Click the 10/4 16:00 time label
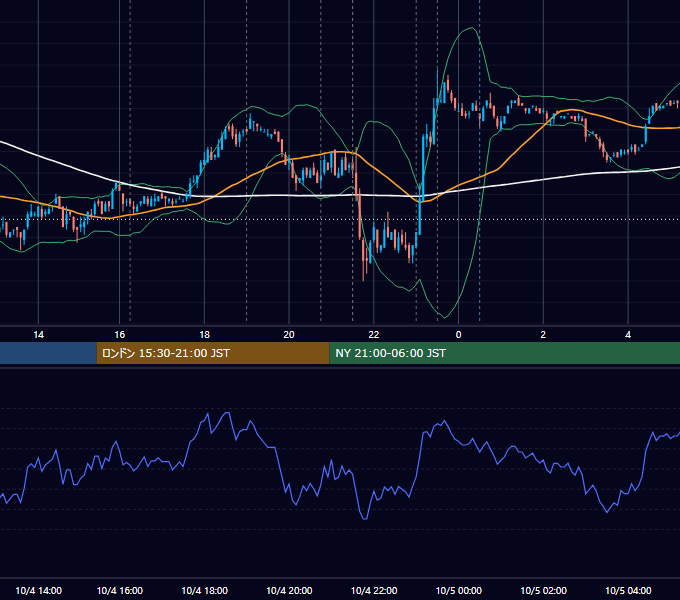The width and height of the screenshot is (680, 600). [120, 590]
